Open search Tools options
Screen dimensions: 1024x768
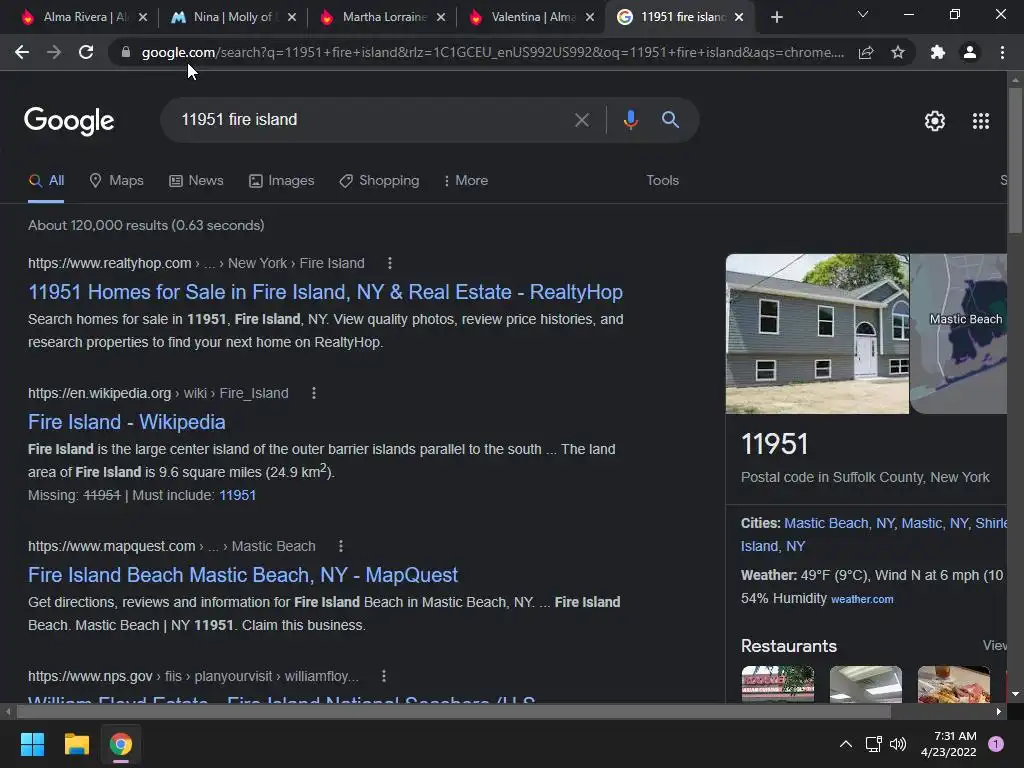coord(662,180)
